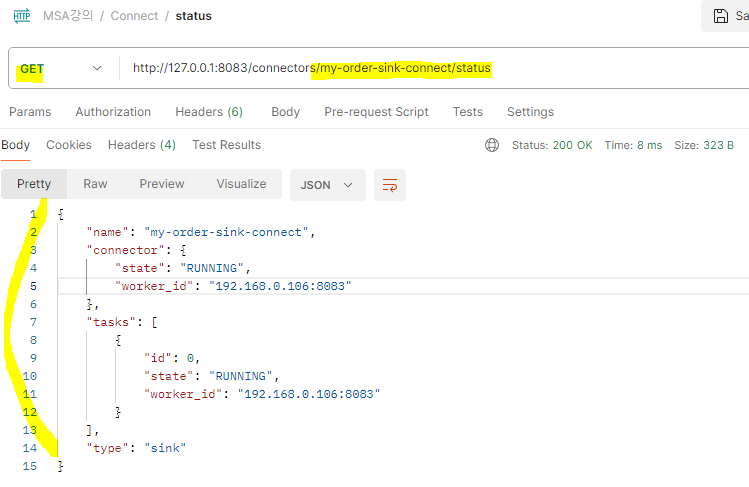Open the JSON format dropdown

[x=328, y=185]
